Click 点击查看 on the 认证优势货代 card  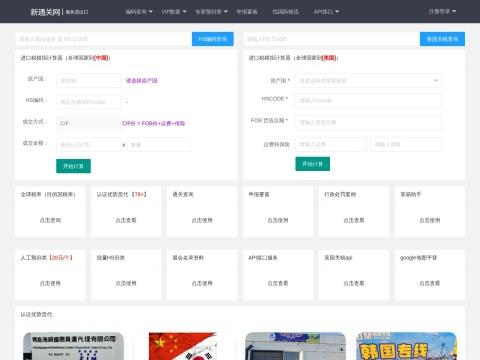[126, 220]
